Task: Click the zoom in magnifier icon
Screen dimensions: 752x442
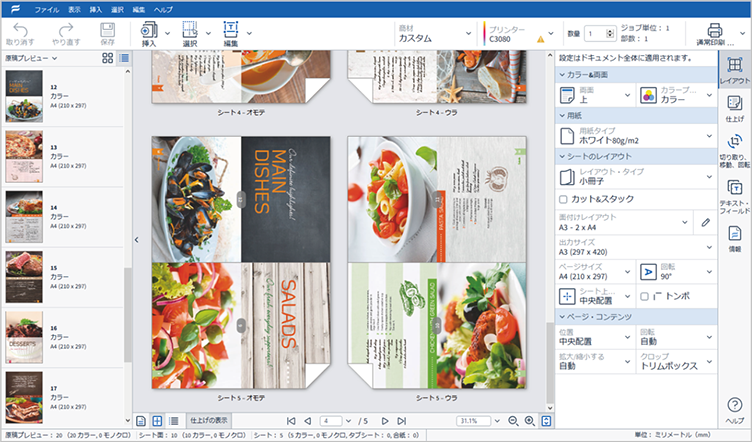Action: point(529,421)
